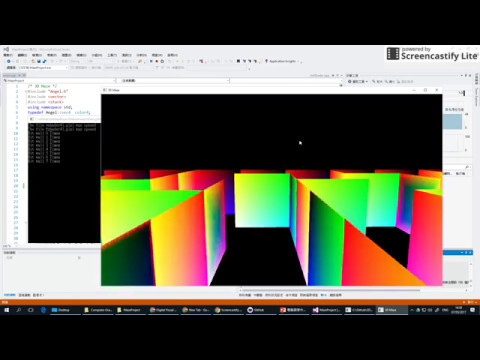Open the 說明 (Help) menu
480x360 pixels.
172,55
